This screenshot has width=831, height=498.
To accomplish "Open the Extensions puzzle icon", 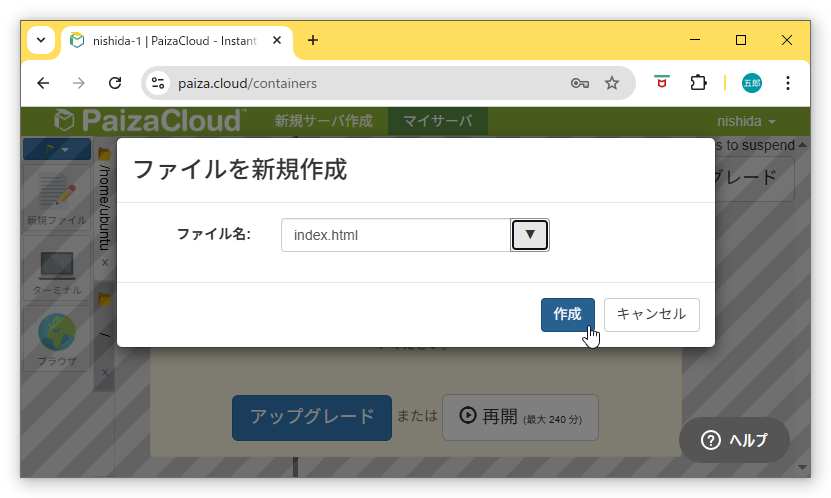I will [698, 83].
